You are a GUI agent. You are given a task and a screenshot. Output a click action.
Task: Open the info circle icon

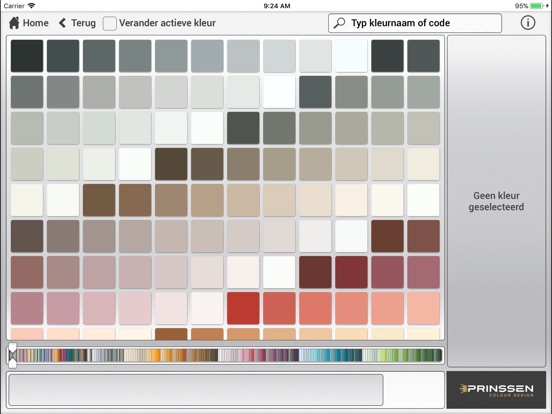click(x=528, y=23)
